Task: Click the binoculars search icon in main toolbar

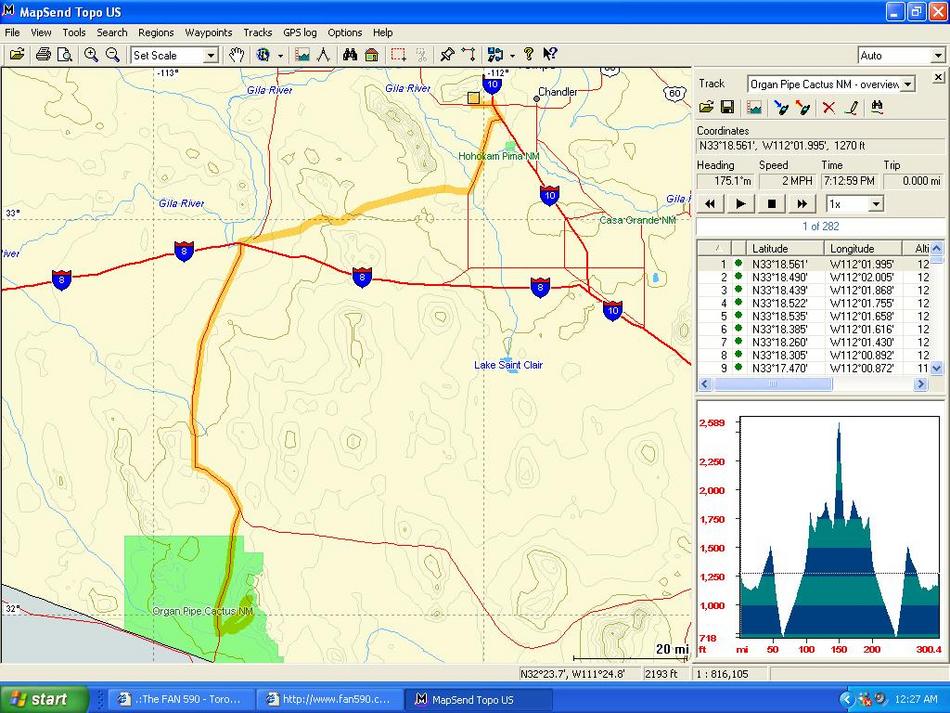Action: click(350, 55)
